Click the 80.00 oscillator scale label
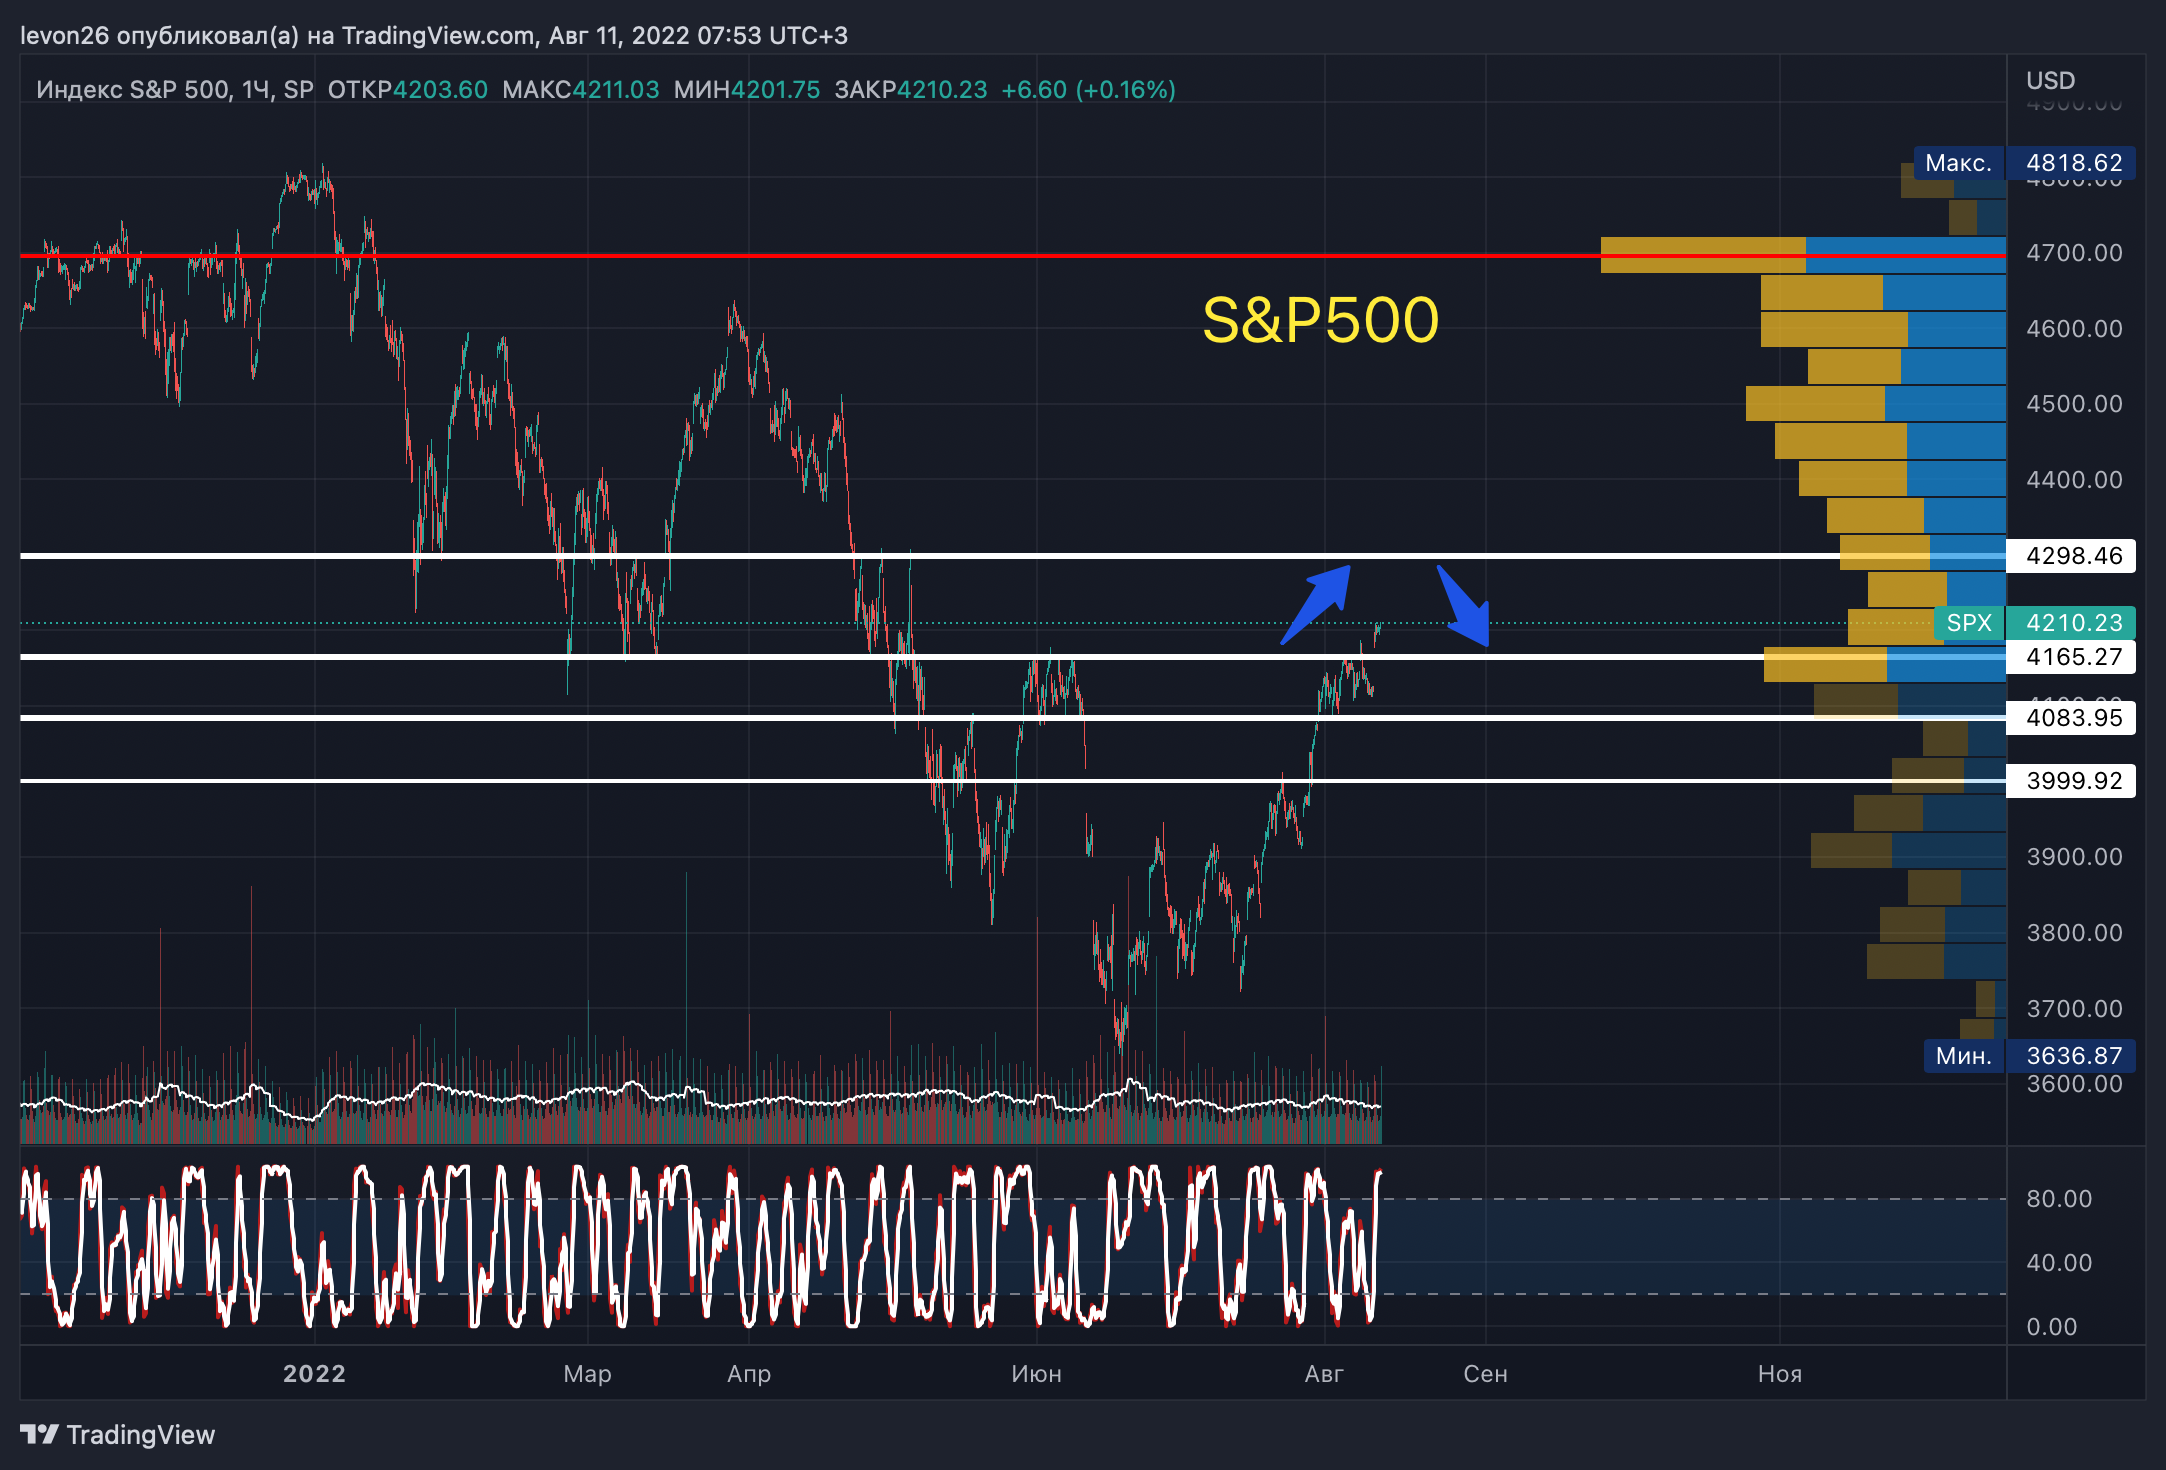This screenshot has height=1470, width=2166. [2059, 1199]
